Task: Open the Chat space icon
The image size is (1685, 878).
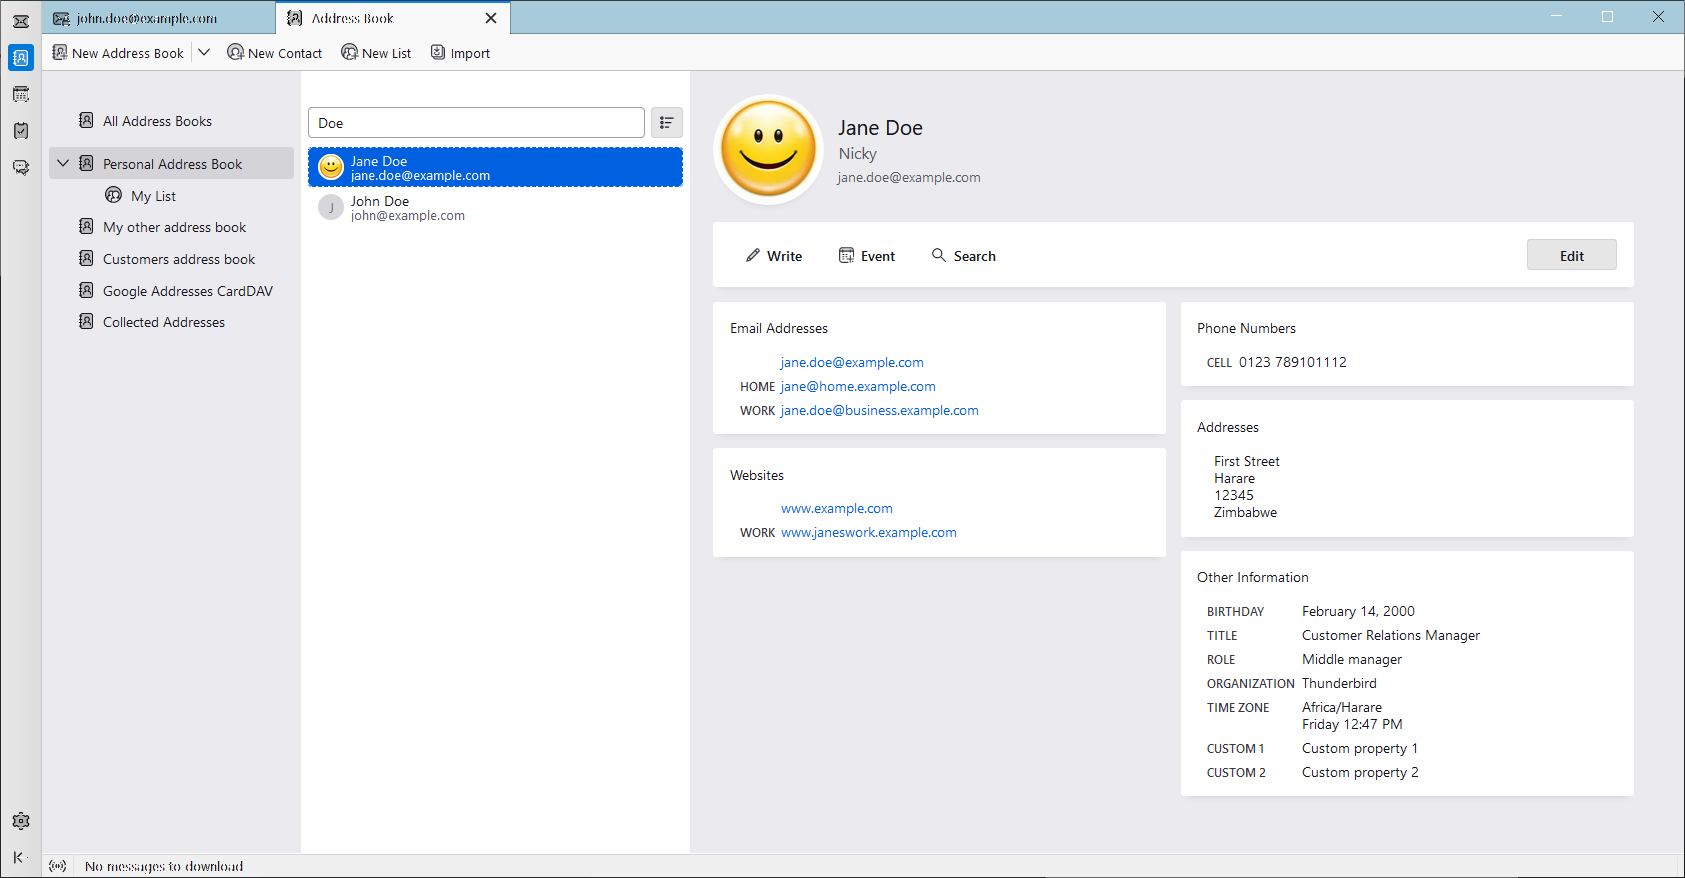Action: coord(21,167)
